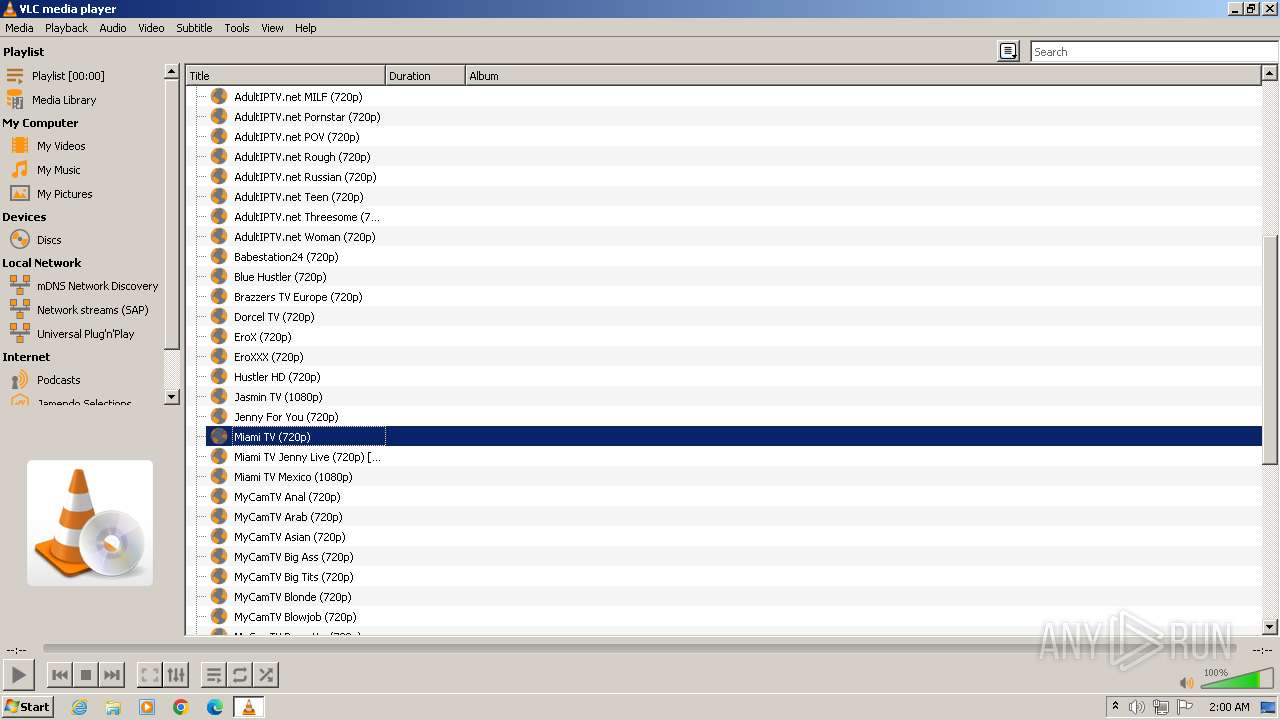This screenshot has width=1280, height=720.
Task: Select mDNS Network Discovery
Action: tap(97, 286)
